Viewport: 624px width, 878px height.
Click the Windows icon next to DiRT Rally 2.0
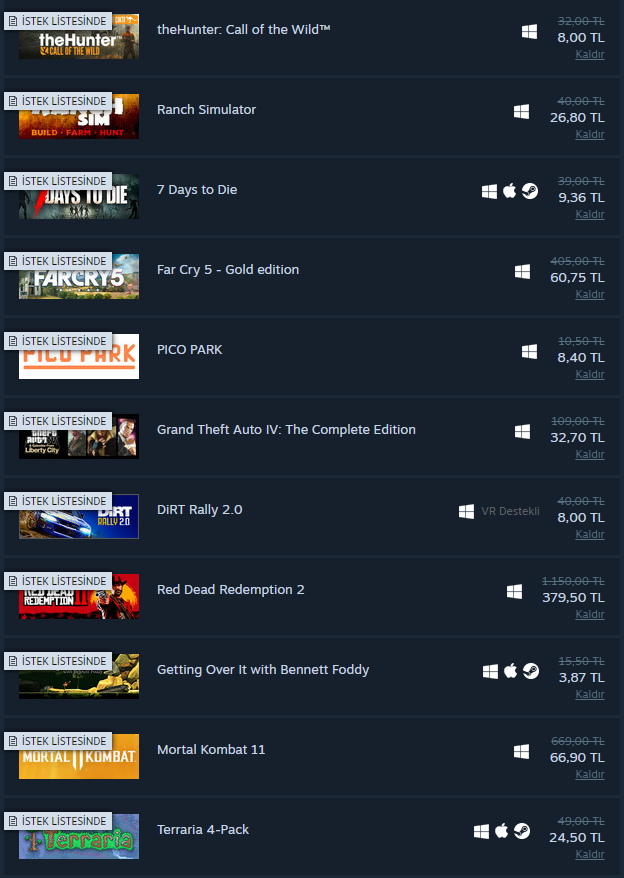pos(467,511)
